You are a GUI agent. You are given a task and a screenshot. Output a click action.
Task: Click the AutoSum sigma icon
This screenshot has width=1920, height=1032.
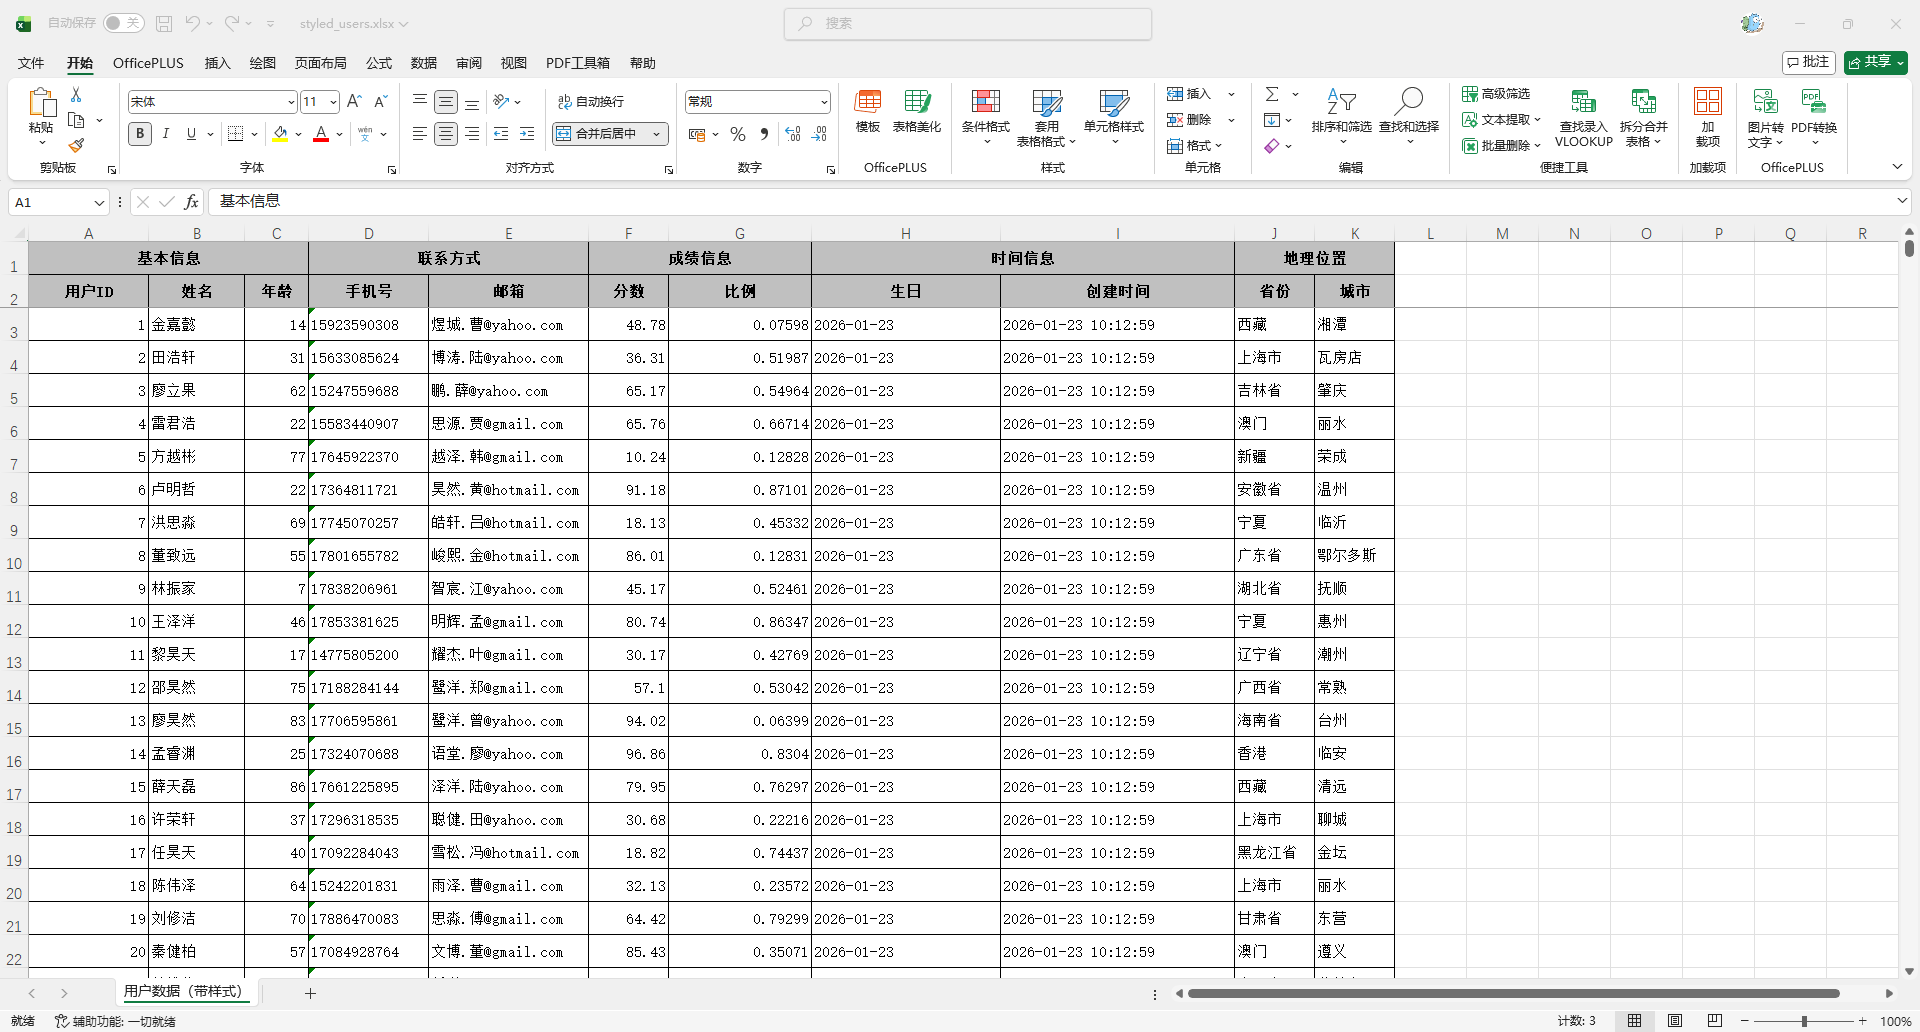tap(1272, 94)
